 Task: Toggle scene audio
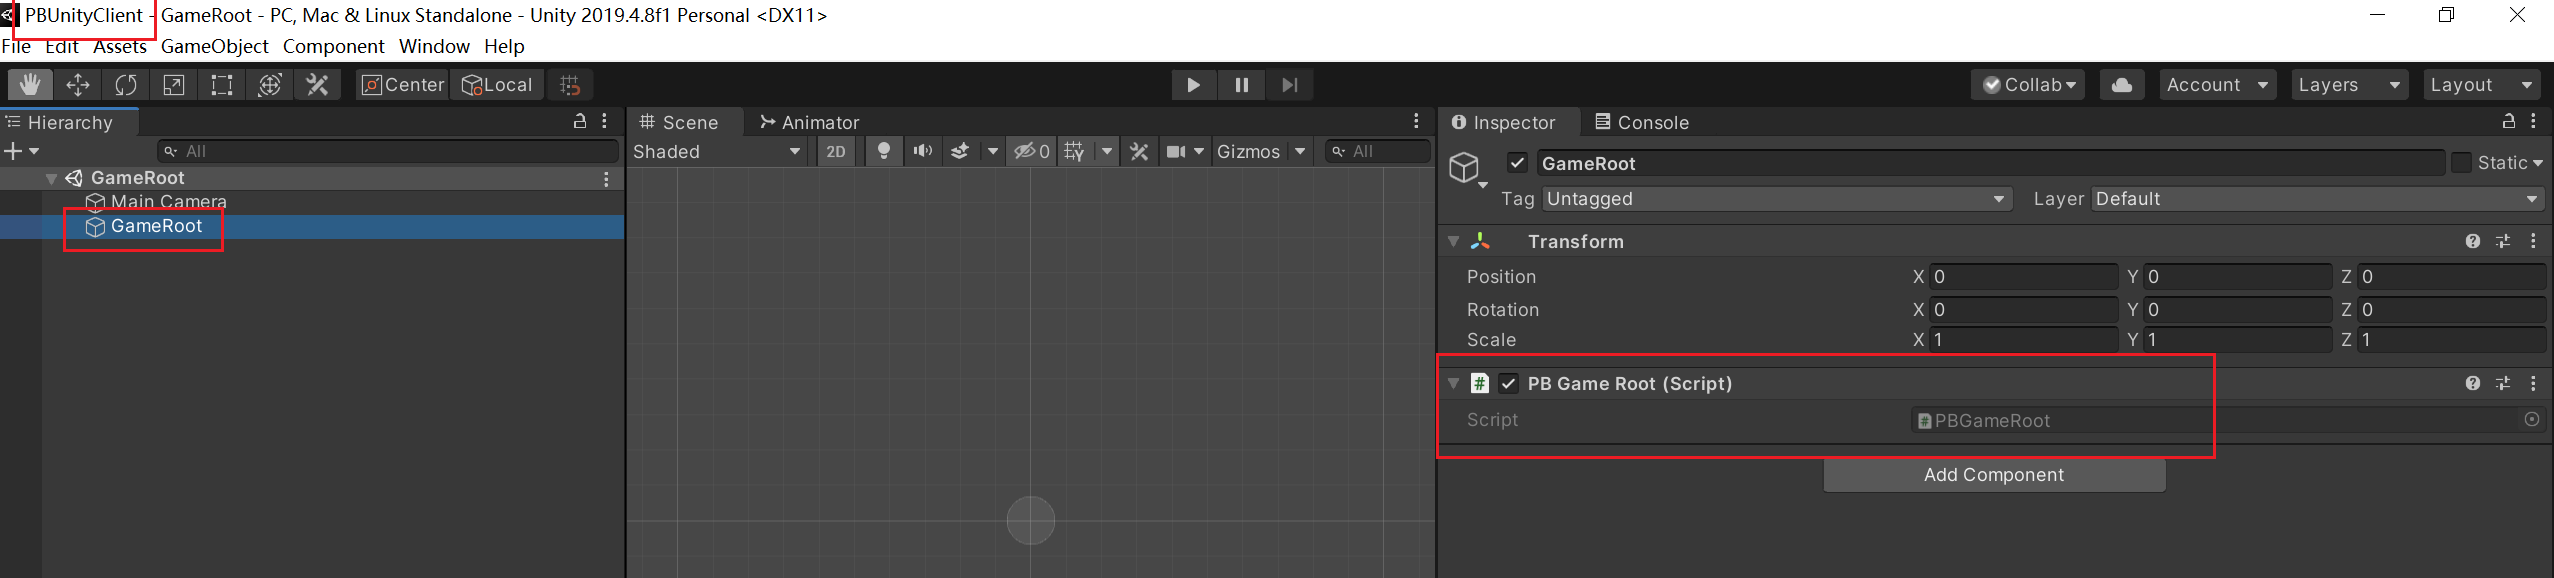(922, 151)
